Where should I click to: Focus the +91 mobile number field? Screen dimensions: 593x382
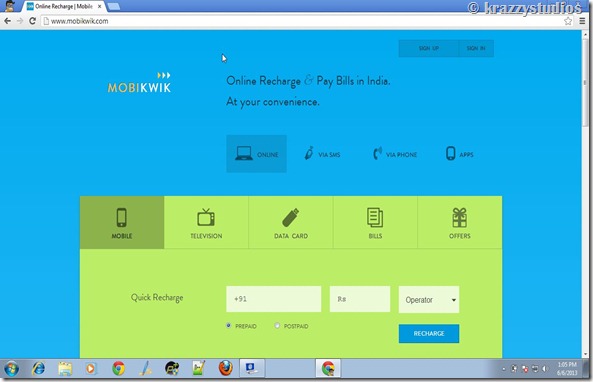click(274, 299)
